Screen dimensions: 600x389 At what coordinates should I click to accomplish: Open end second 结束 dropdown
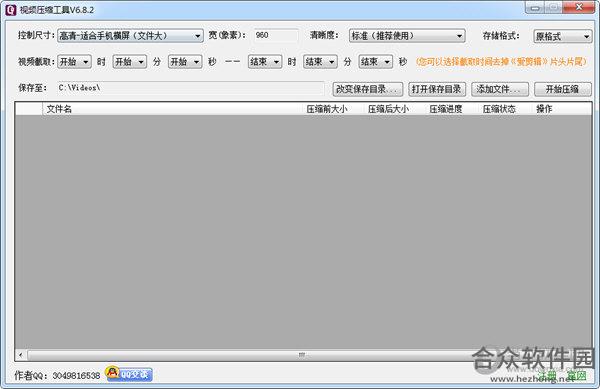point(375,62)
